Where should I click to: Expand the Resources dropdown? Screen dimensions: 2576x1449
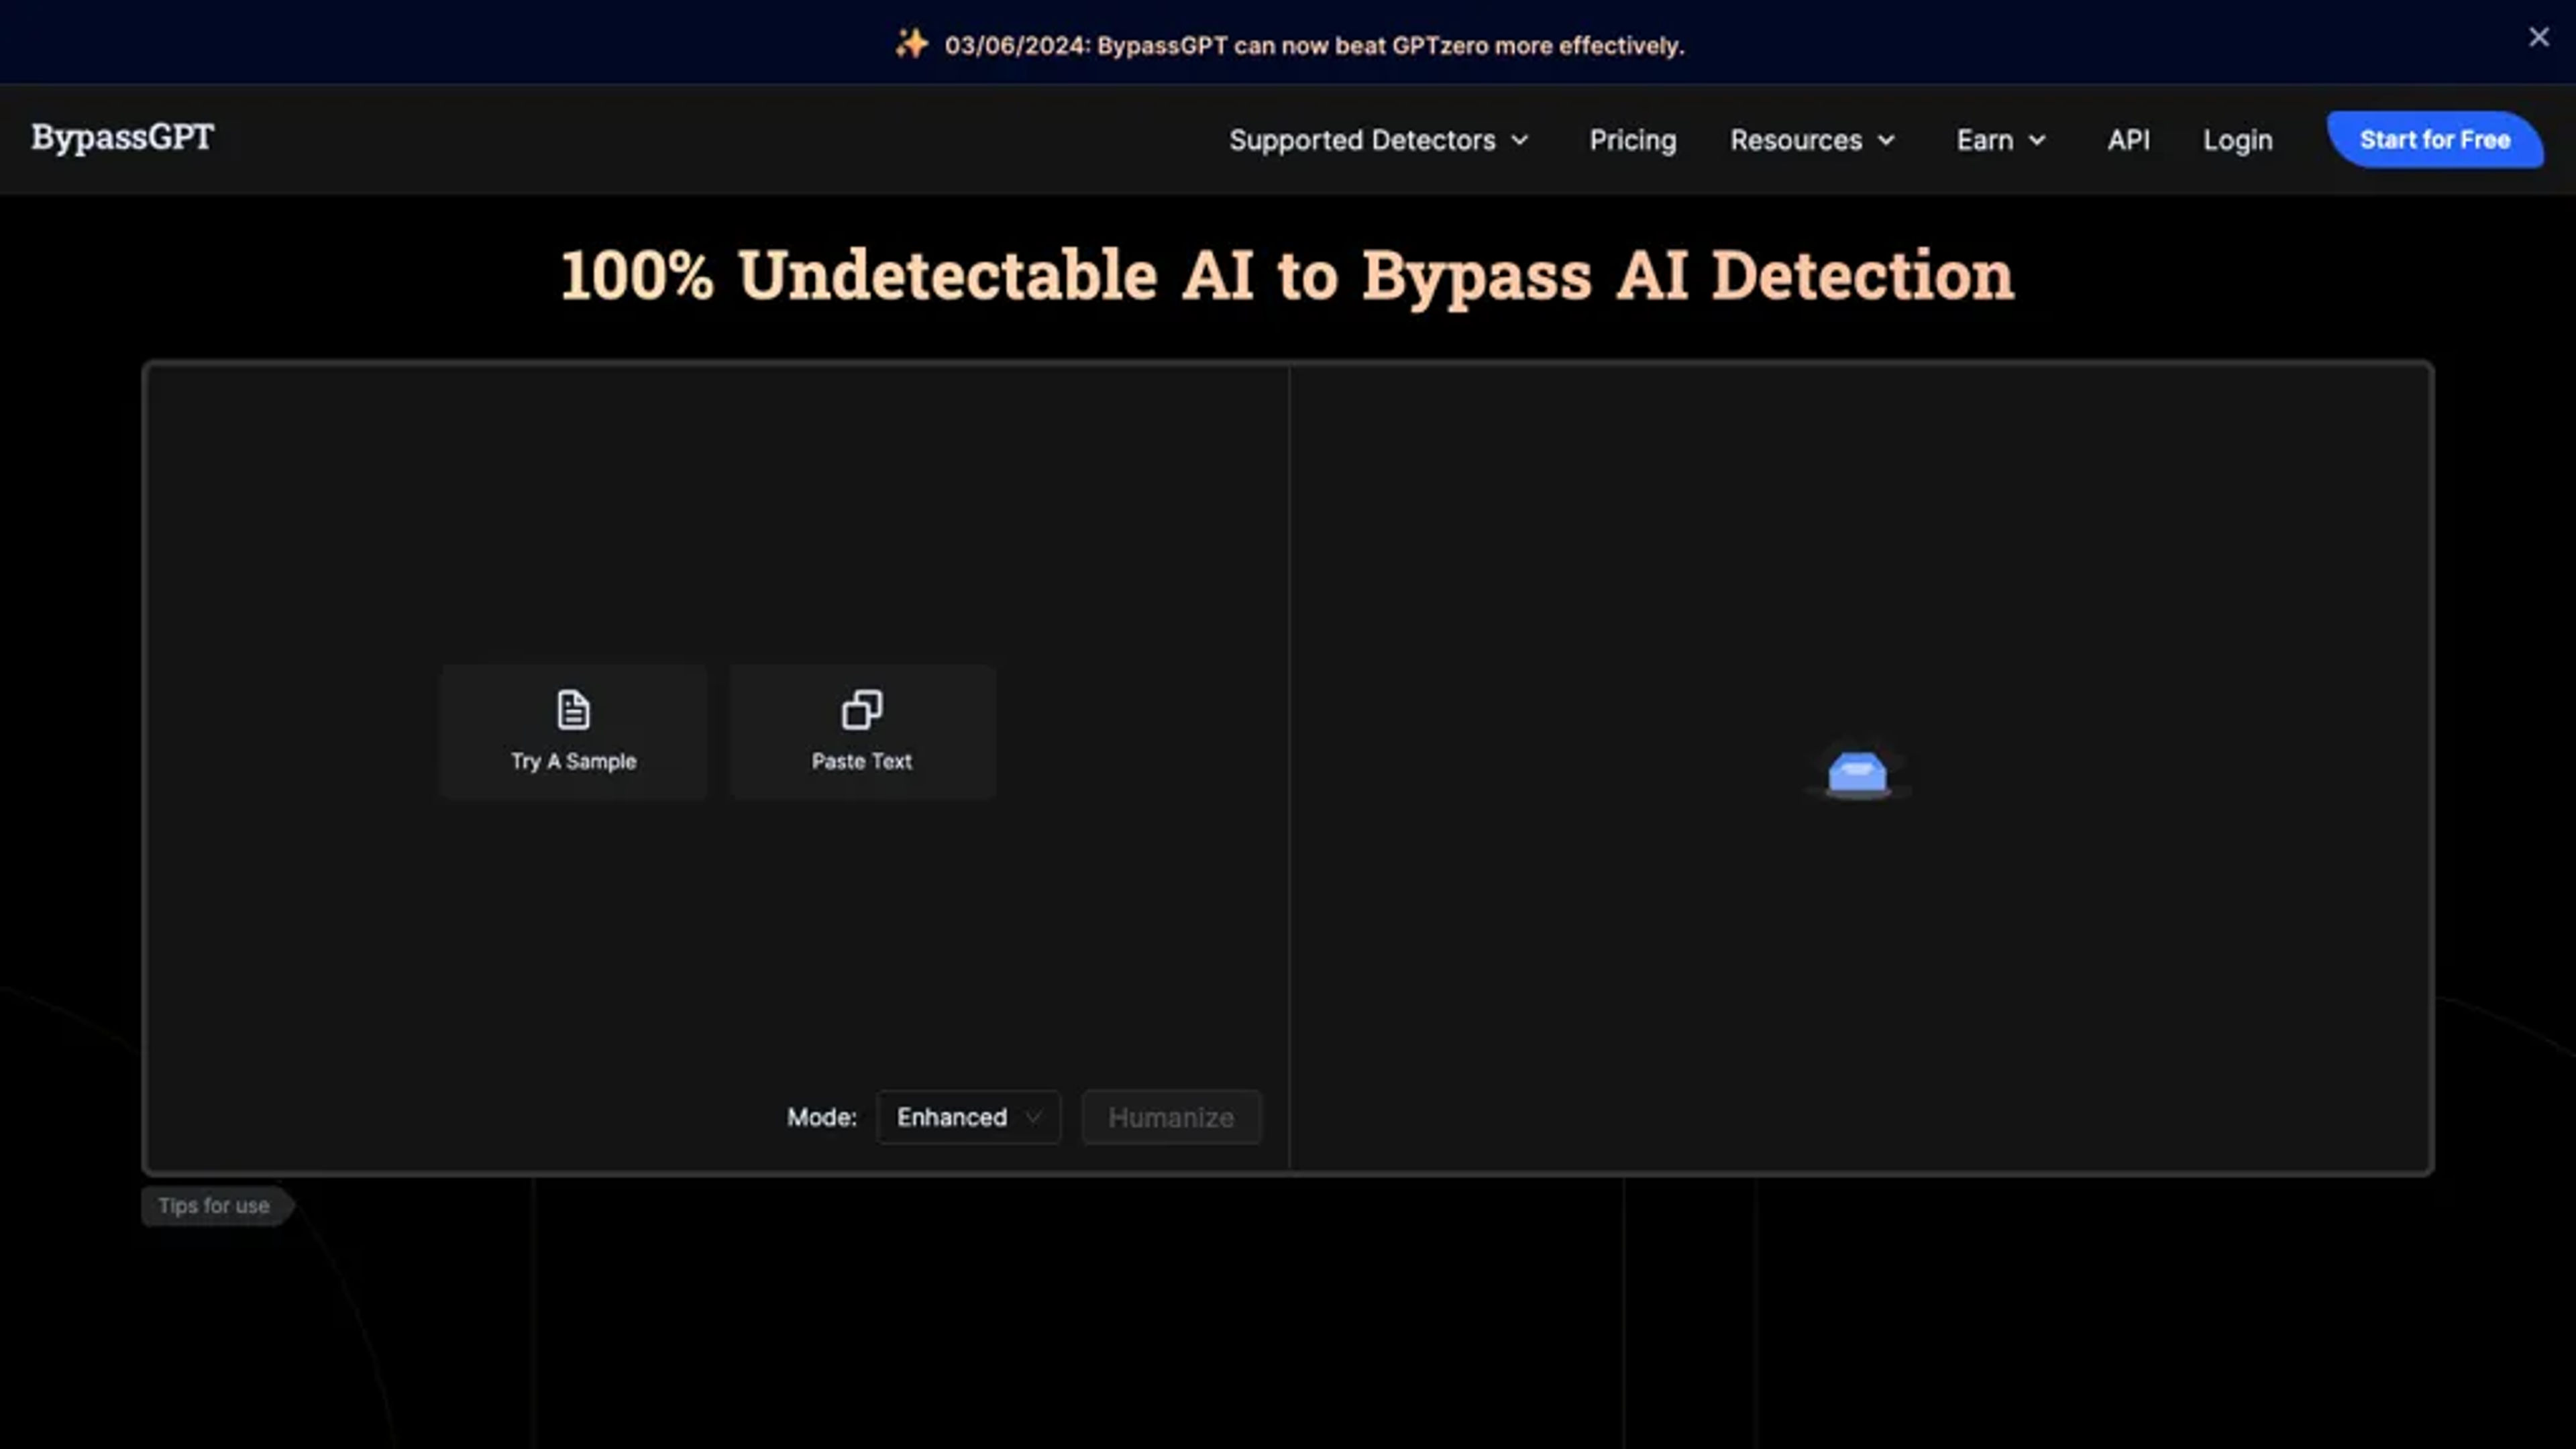(1813, 140)
